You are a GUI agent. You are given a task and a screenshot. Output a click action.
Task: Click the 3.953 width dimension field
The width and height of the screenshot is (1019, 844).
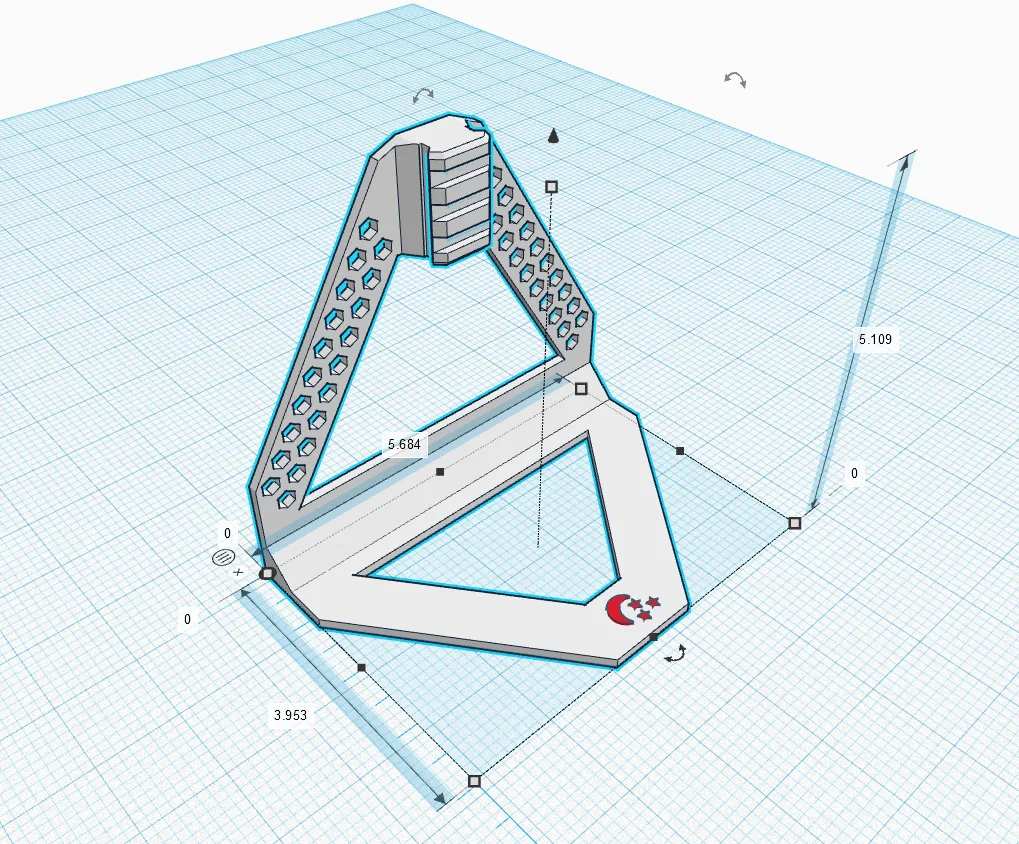(x=290, y=715)
